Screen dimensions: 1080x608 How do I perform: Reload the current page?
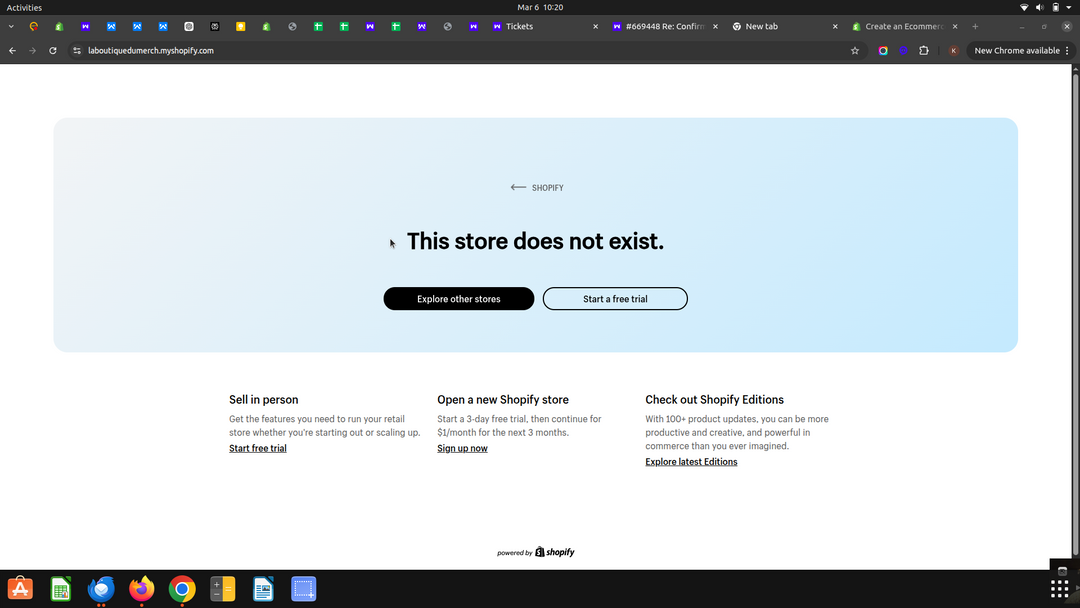click(52, 50)
